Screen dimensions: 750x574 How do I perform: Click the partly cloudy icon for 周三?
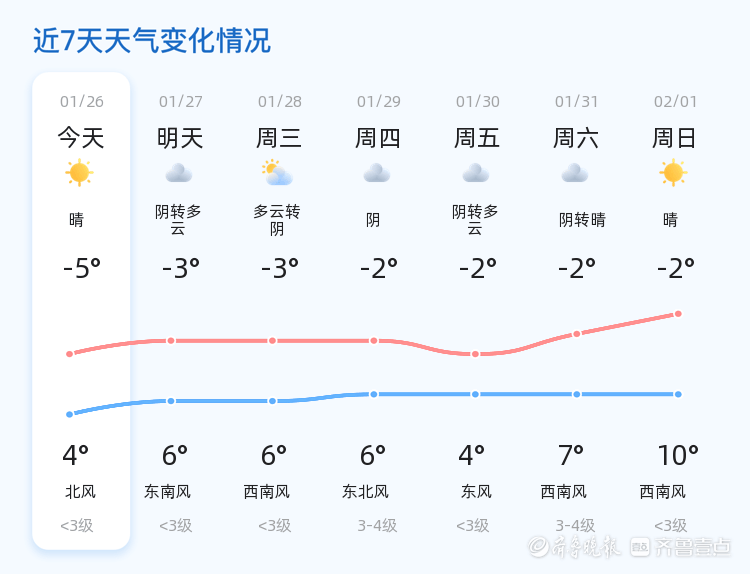(x=277, y=173)
